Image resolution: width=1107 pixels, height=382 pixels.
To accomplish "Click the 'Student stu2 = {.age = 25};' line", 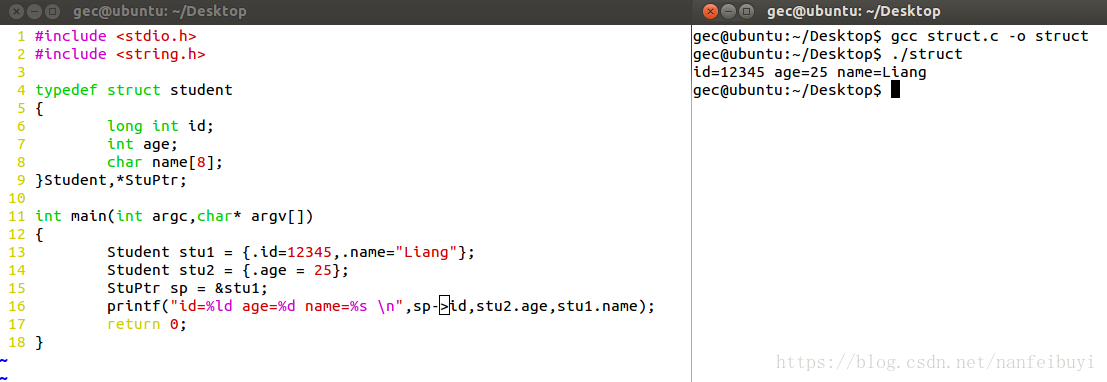I will (x=228, y=270).
